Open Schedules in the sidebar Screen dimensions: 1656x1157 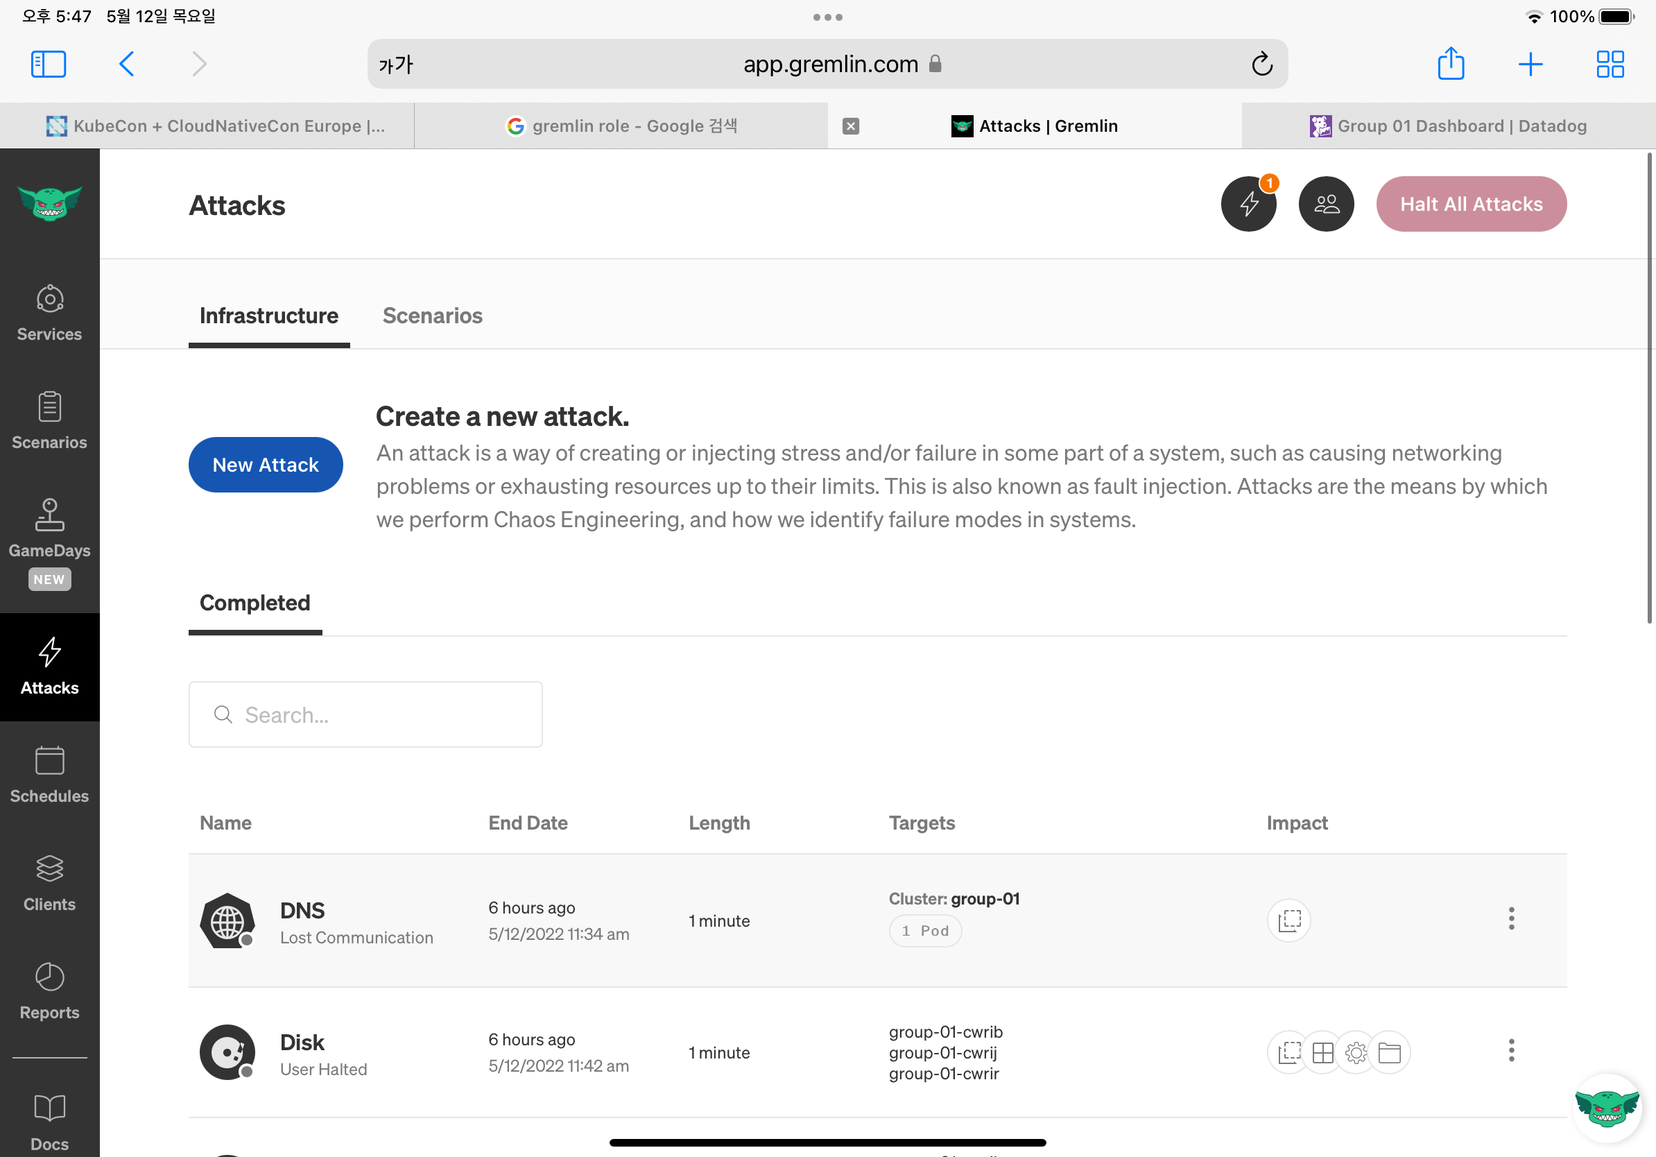pos(49,775)
